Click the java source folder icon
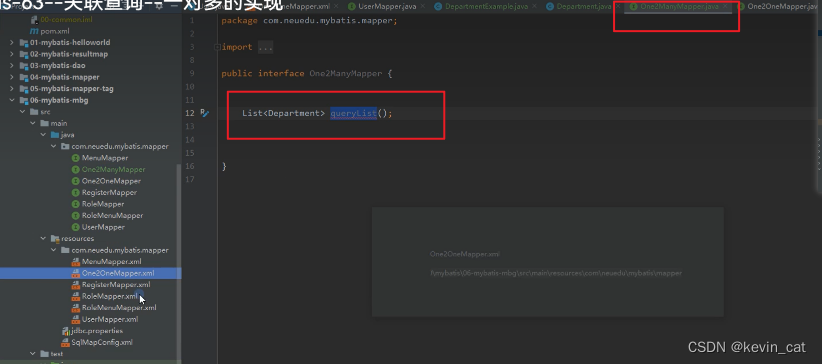The image size is (822, 364). pos(55,135)
